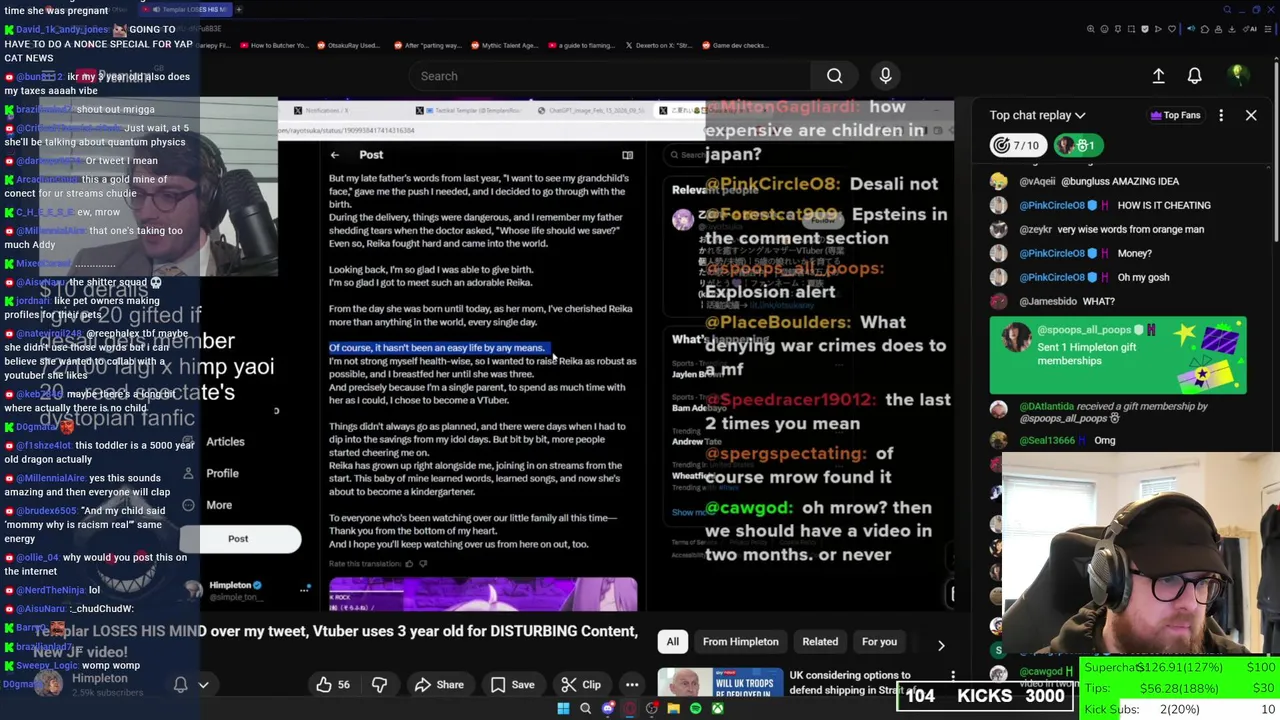The width and height of the screenshot is (1280, 720).
Task: Open the three-dot menu on UK troops video
Action: pos(953,676)
